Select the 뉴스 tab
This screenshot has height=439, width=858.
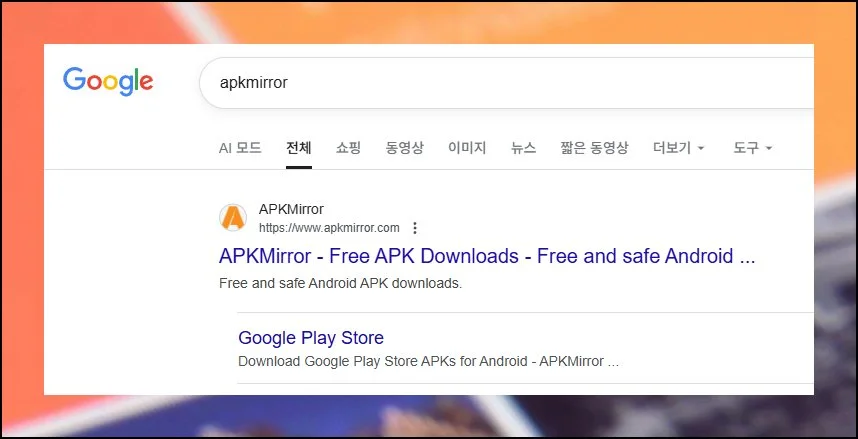(524, 148)
